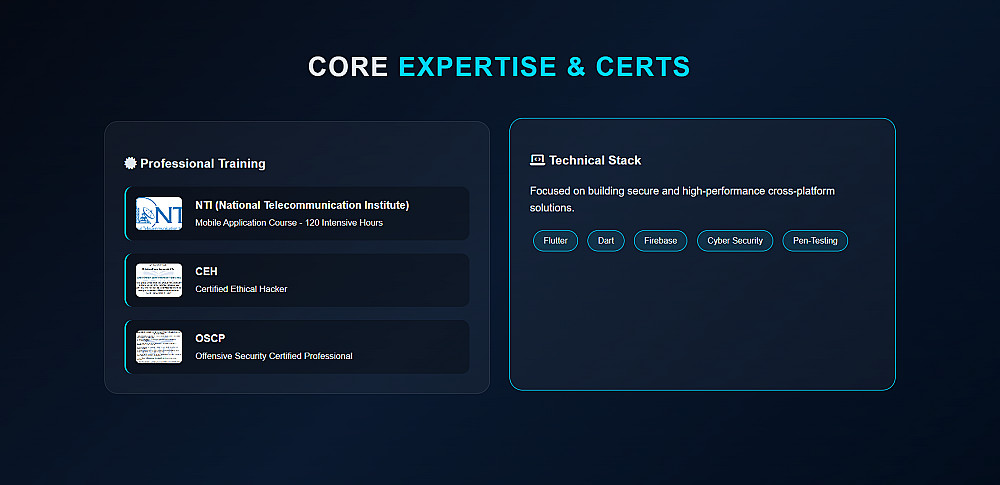Click the laptop code icon beside Technical Stack
Viewport: 1000px width, 485px height.
point(537,160)
